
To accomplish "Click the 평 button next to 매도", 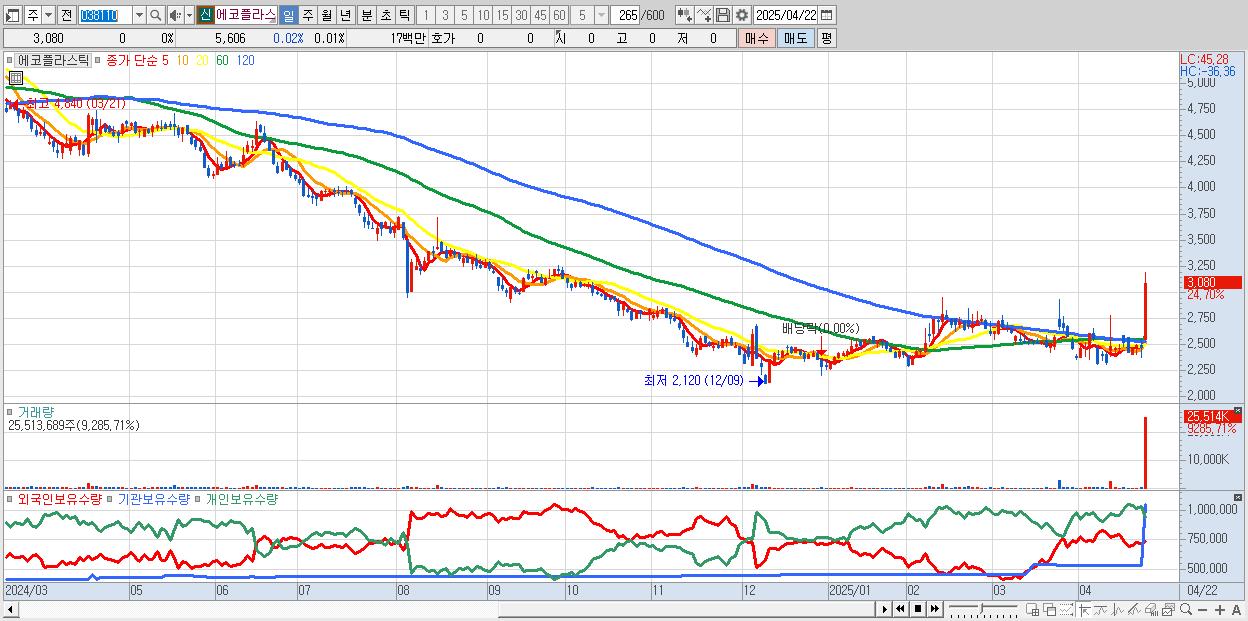I will click(x=826, y=38).
